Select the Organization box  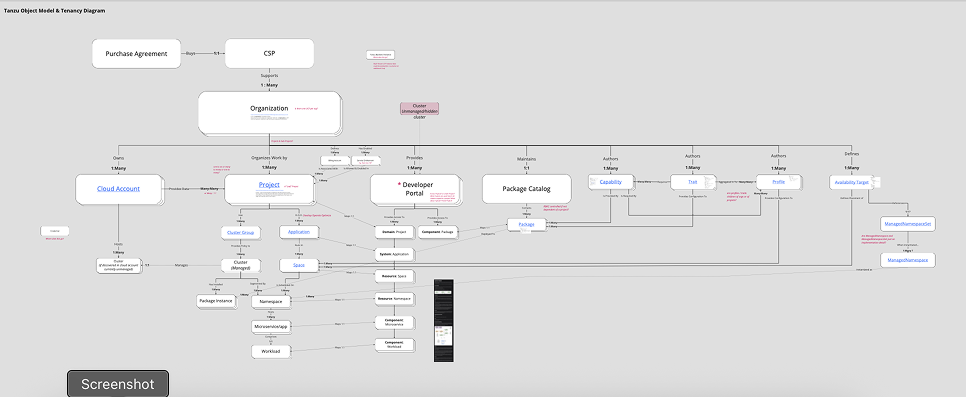click(269, 113)
